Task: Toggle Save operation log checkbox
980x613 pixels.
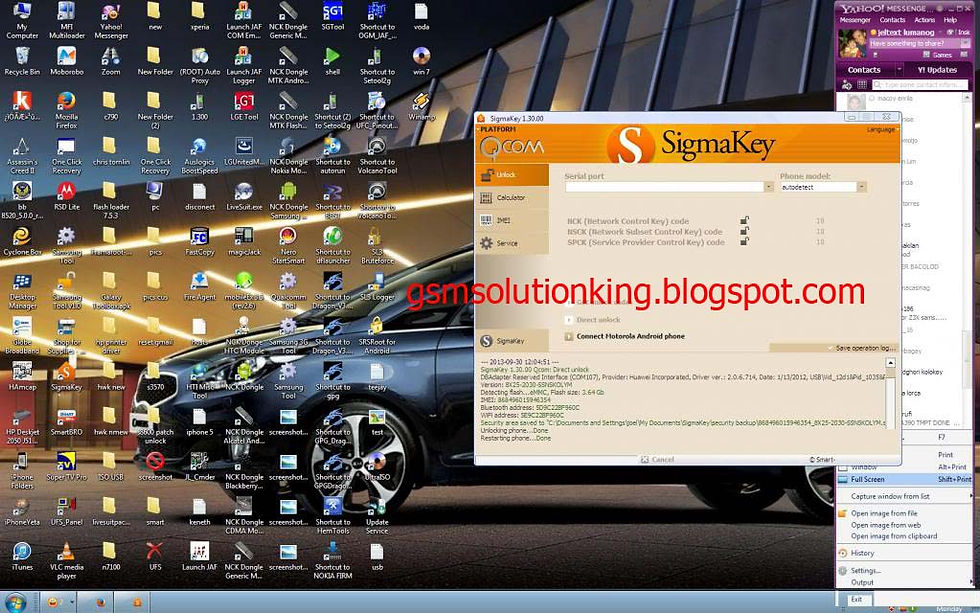Action: (830, 348)
